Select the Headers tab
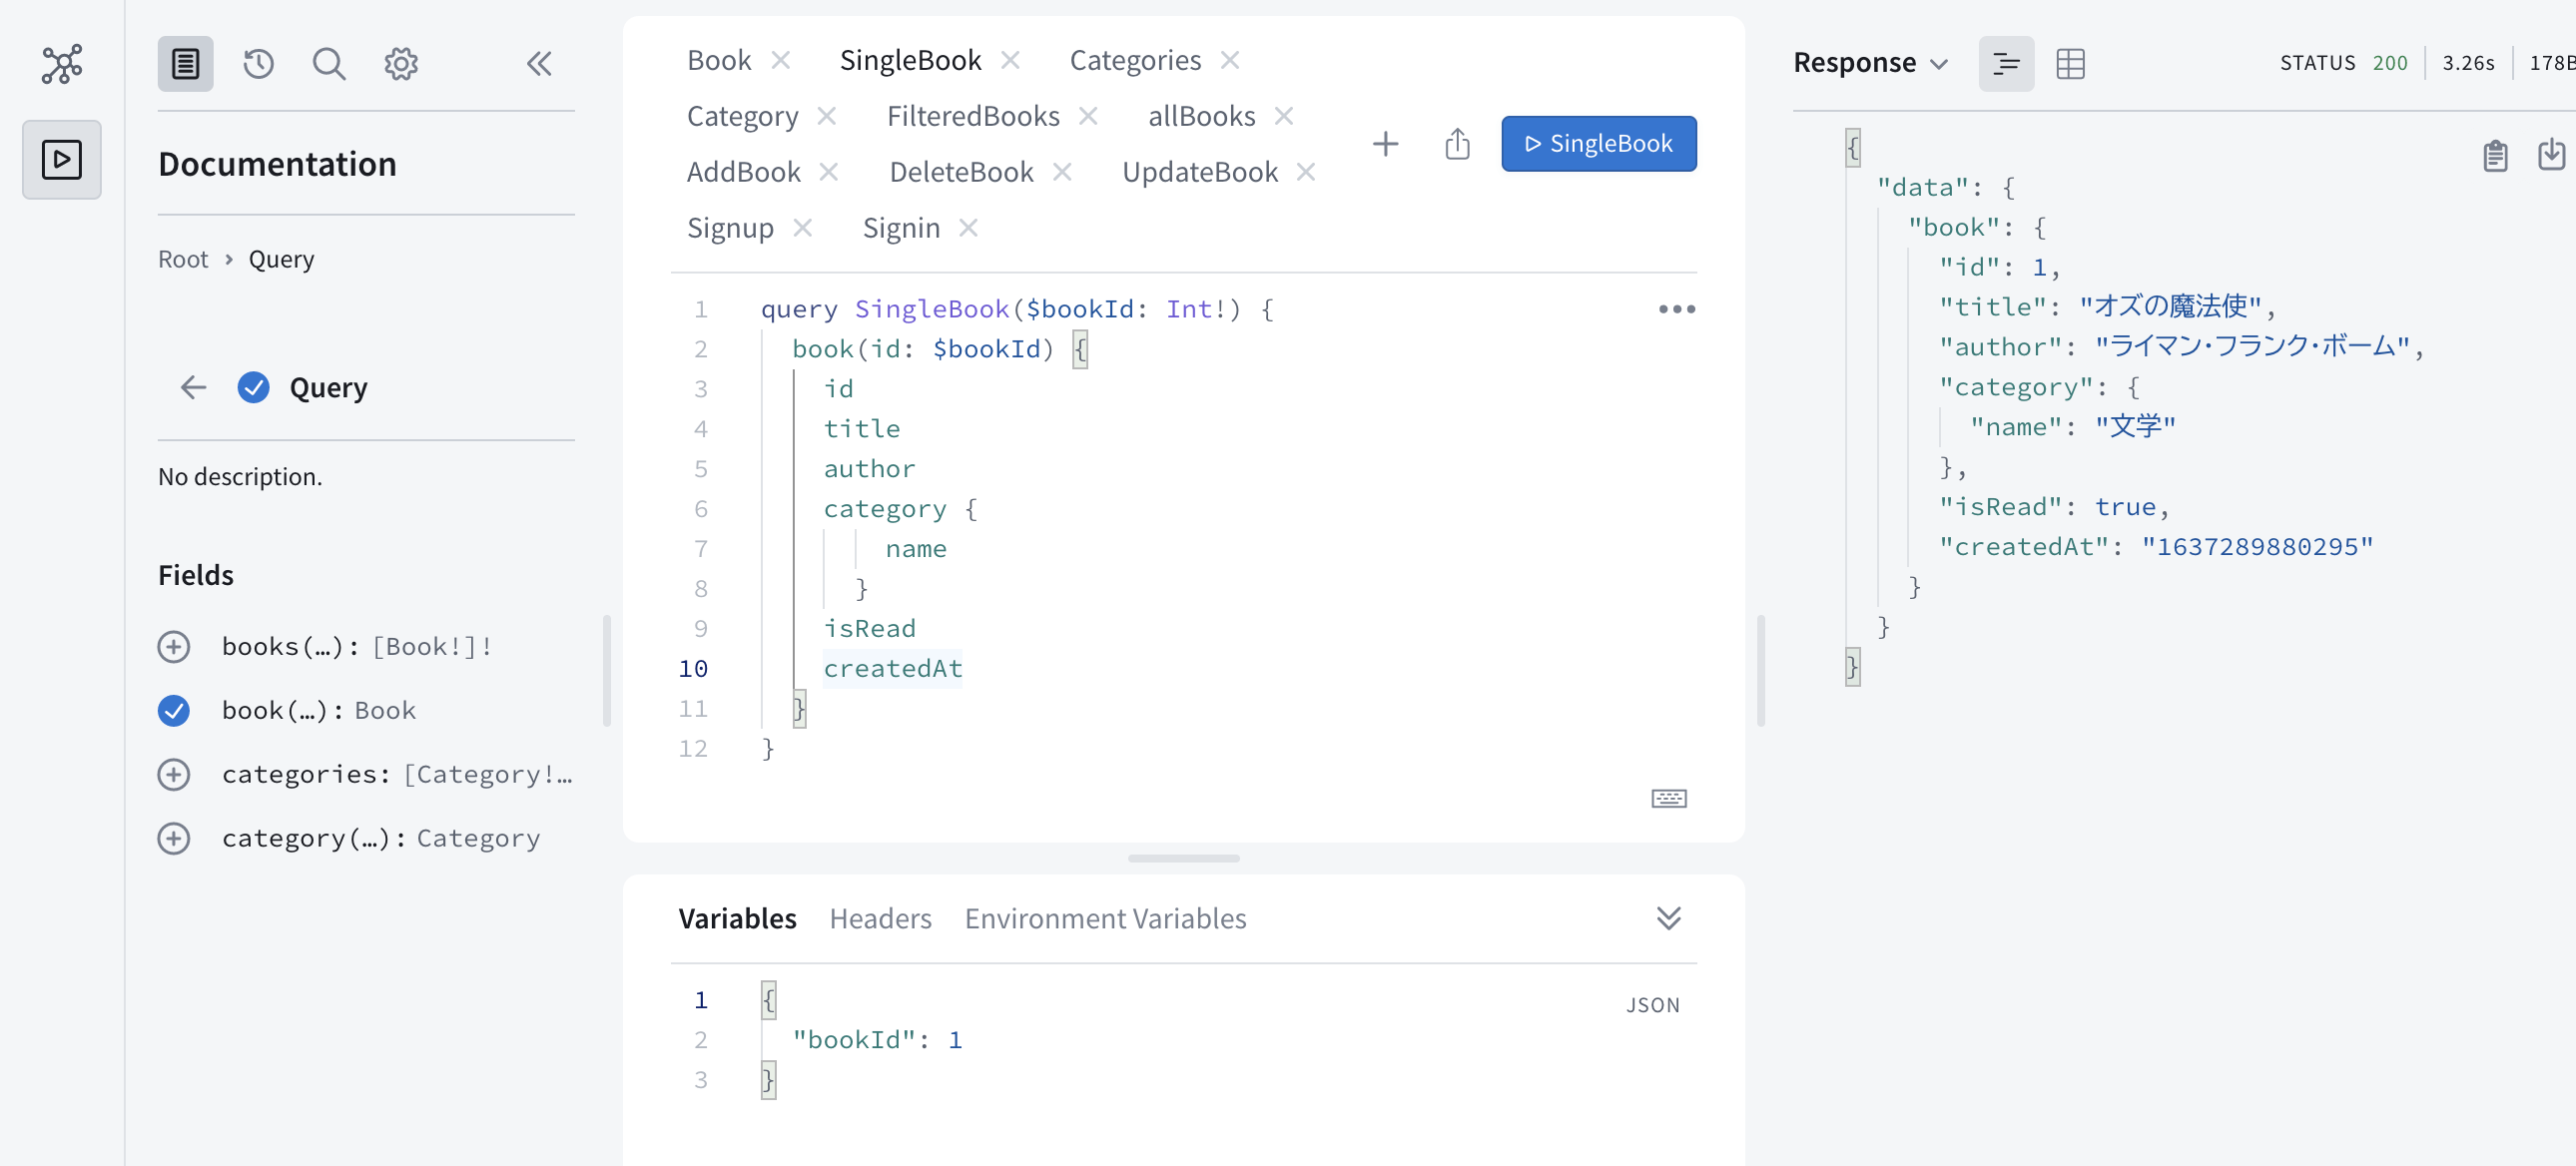Screen dimensions: 2576x1166 coord(880,918)
